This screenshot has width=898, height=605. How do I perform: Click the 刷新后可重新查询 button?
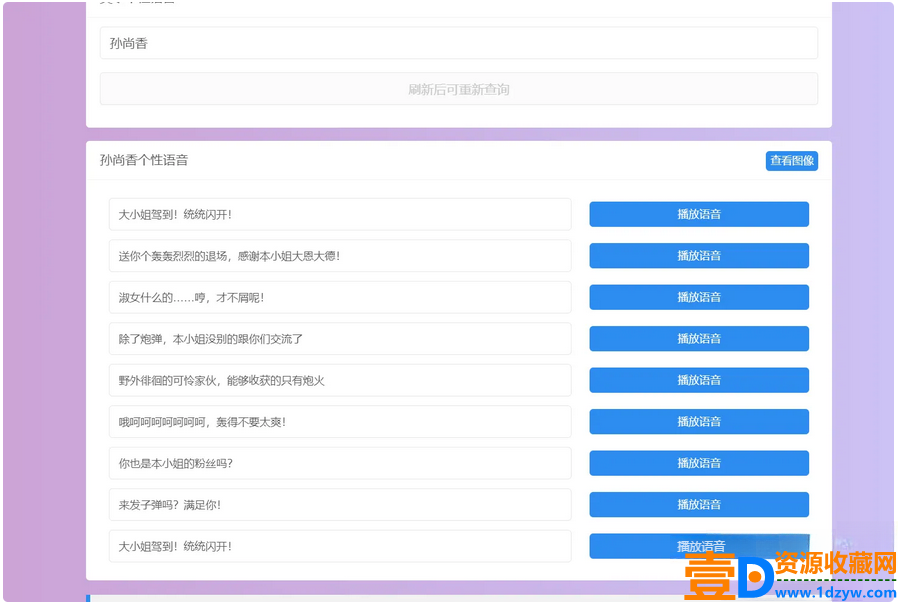pyautogui.click(x=459, y=89)
